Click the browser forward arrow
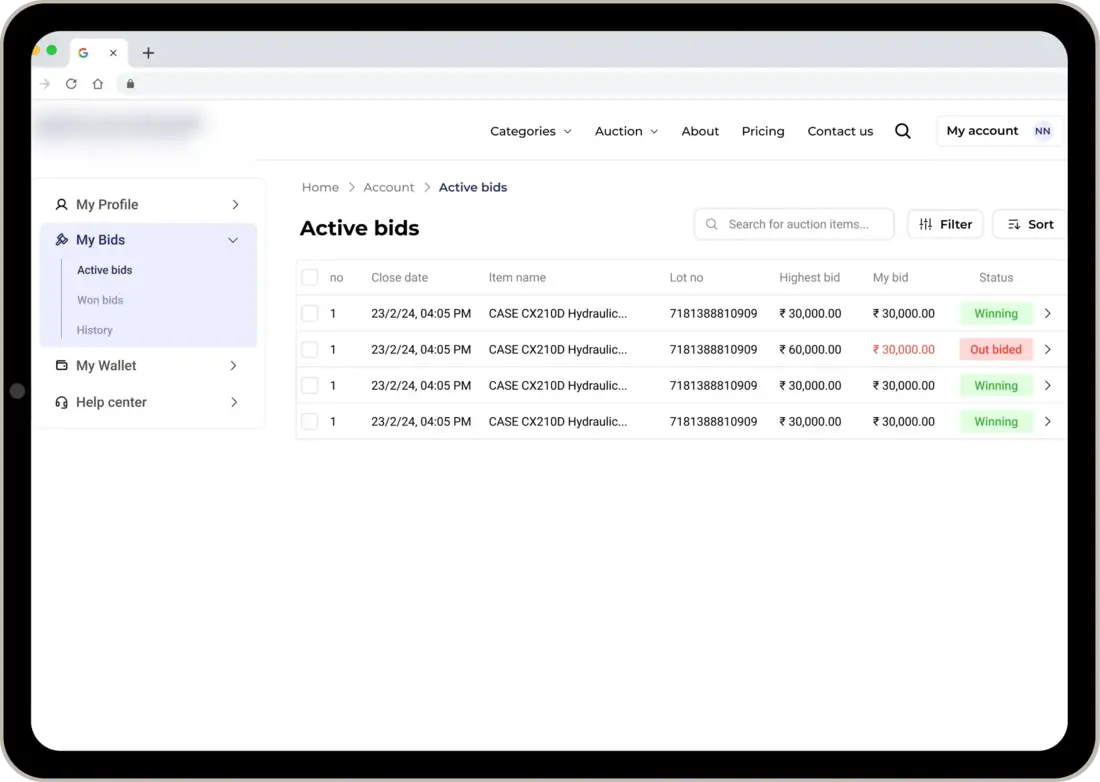 click(x=45, y=83)
